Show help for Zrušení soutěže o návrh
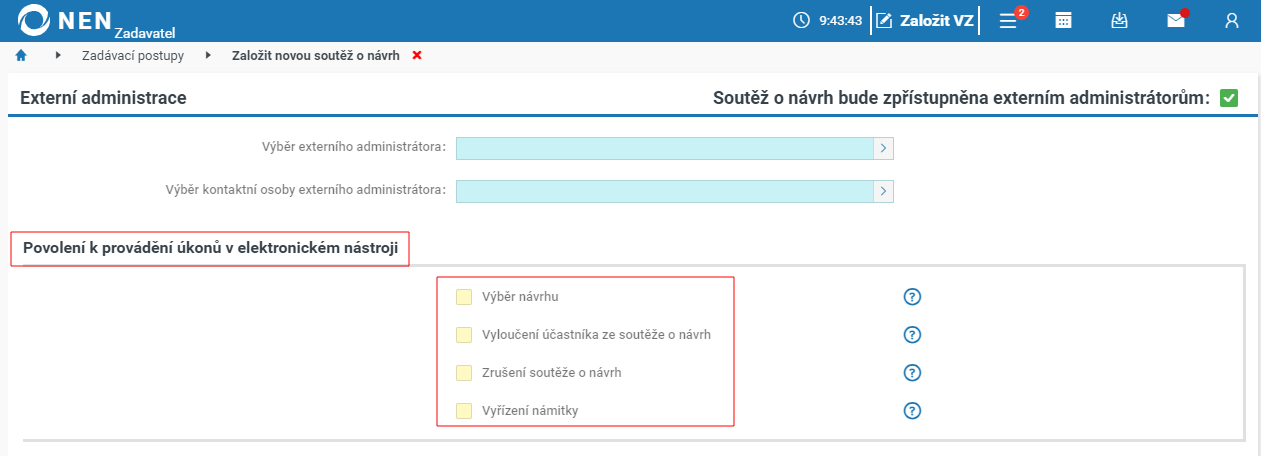1261x456 pixels. click(x=911, y=373)
